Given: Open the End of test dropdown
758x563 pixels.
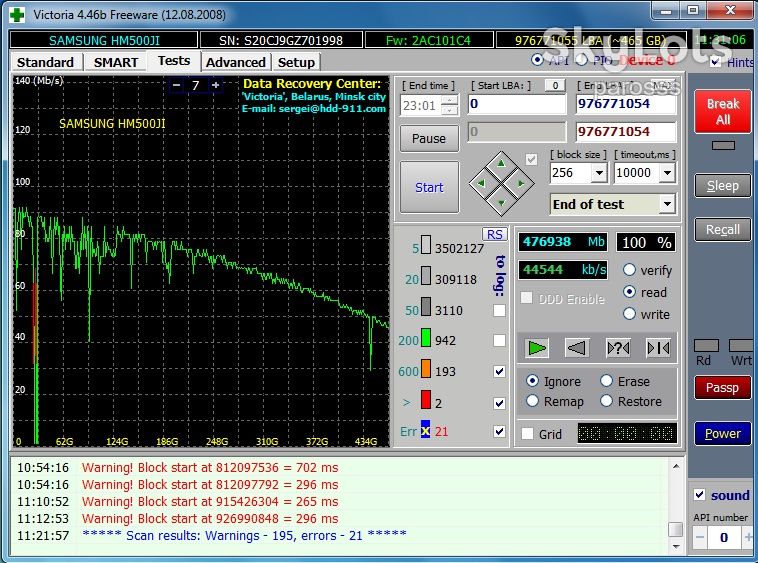Looking at the screenshot, I should (667, 204).
